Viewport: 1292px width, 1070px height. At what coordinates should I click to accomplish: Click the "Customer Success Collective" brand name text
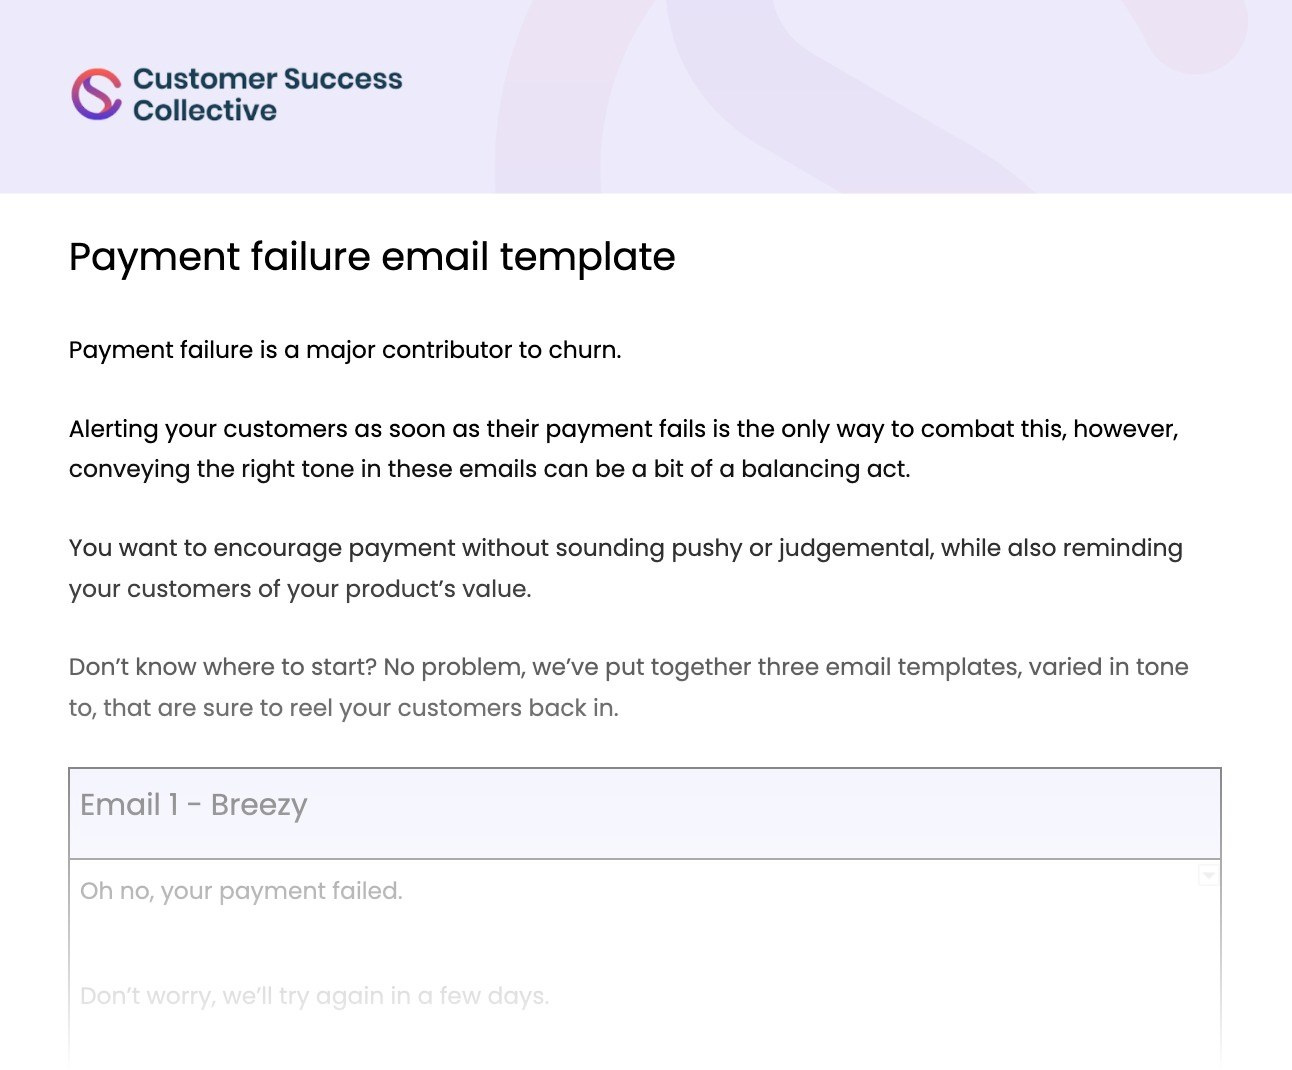point(267,94)
